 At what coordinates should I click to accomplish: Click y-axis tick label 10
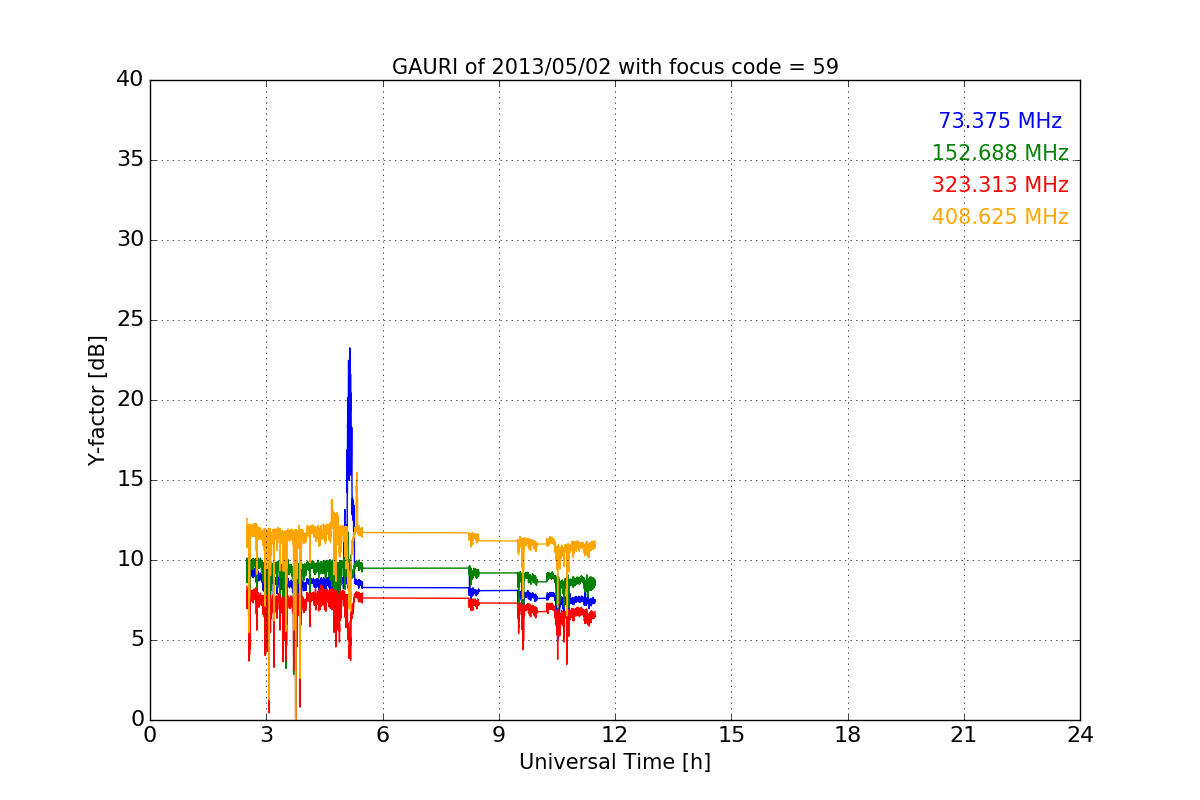(x=130, y=560)
